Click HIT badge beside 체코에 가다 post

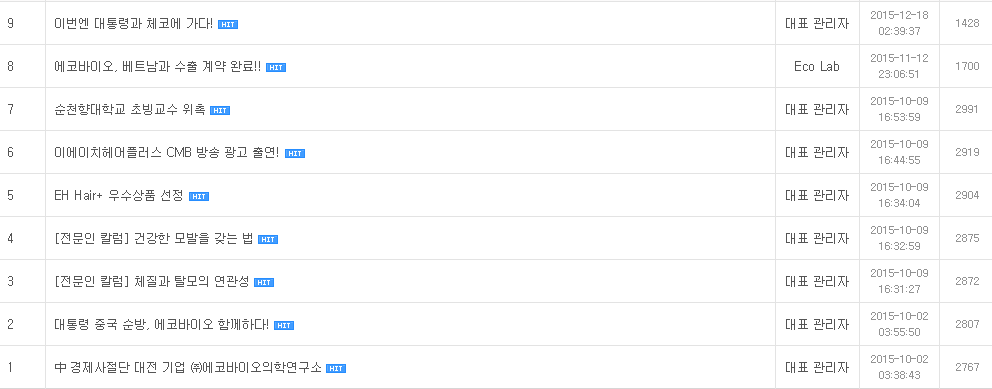point(228,25)
